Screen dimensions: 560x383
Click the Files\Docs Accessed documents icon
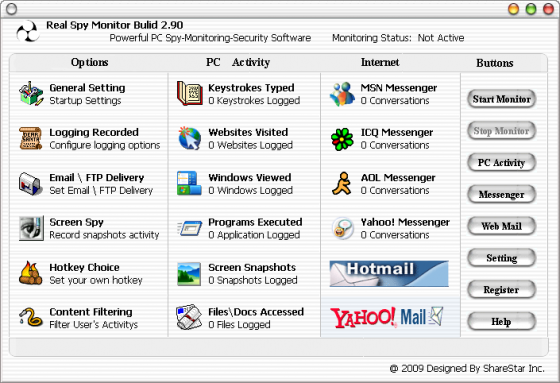point(189,317)
